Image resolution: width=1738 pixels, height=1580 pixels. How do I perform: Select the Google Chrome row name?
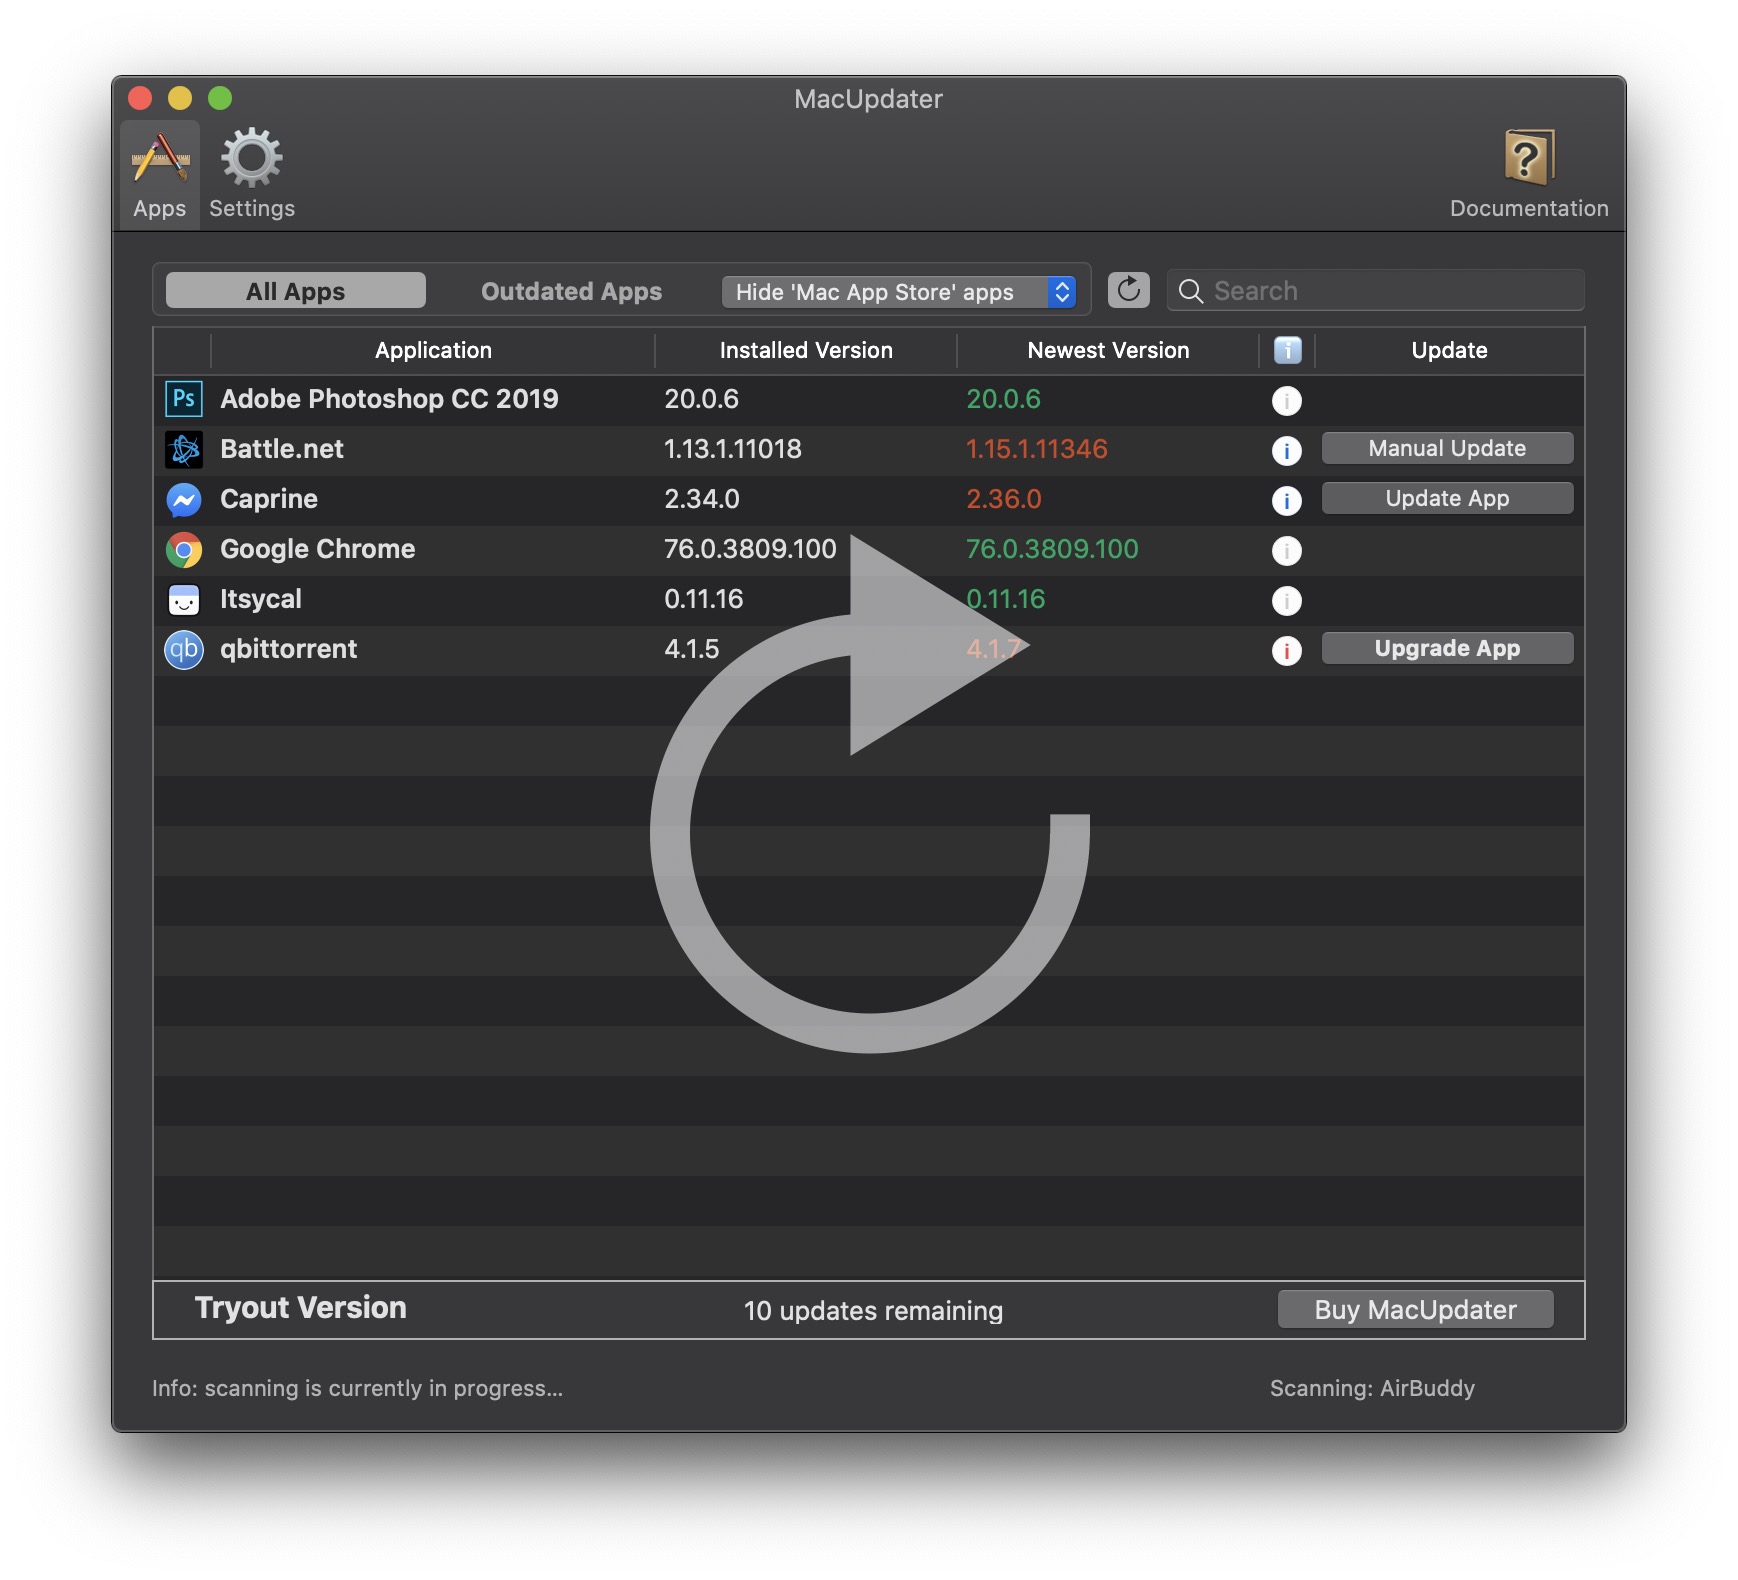[317, 549]
